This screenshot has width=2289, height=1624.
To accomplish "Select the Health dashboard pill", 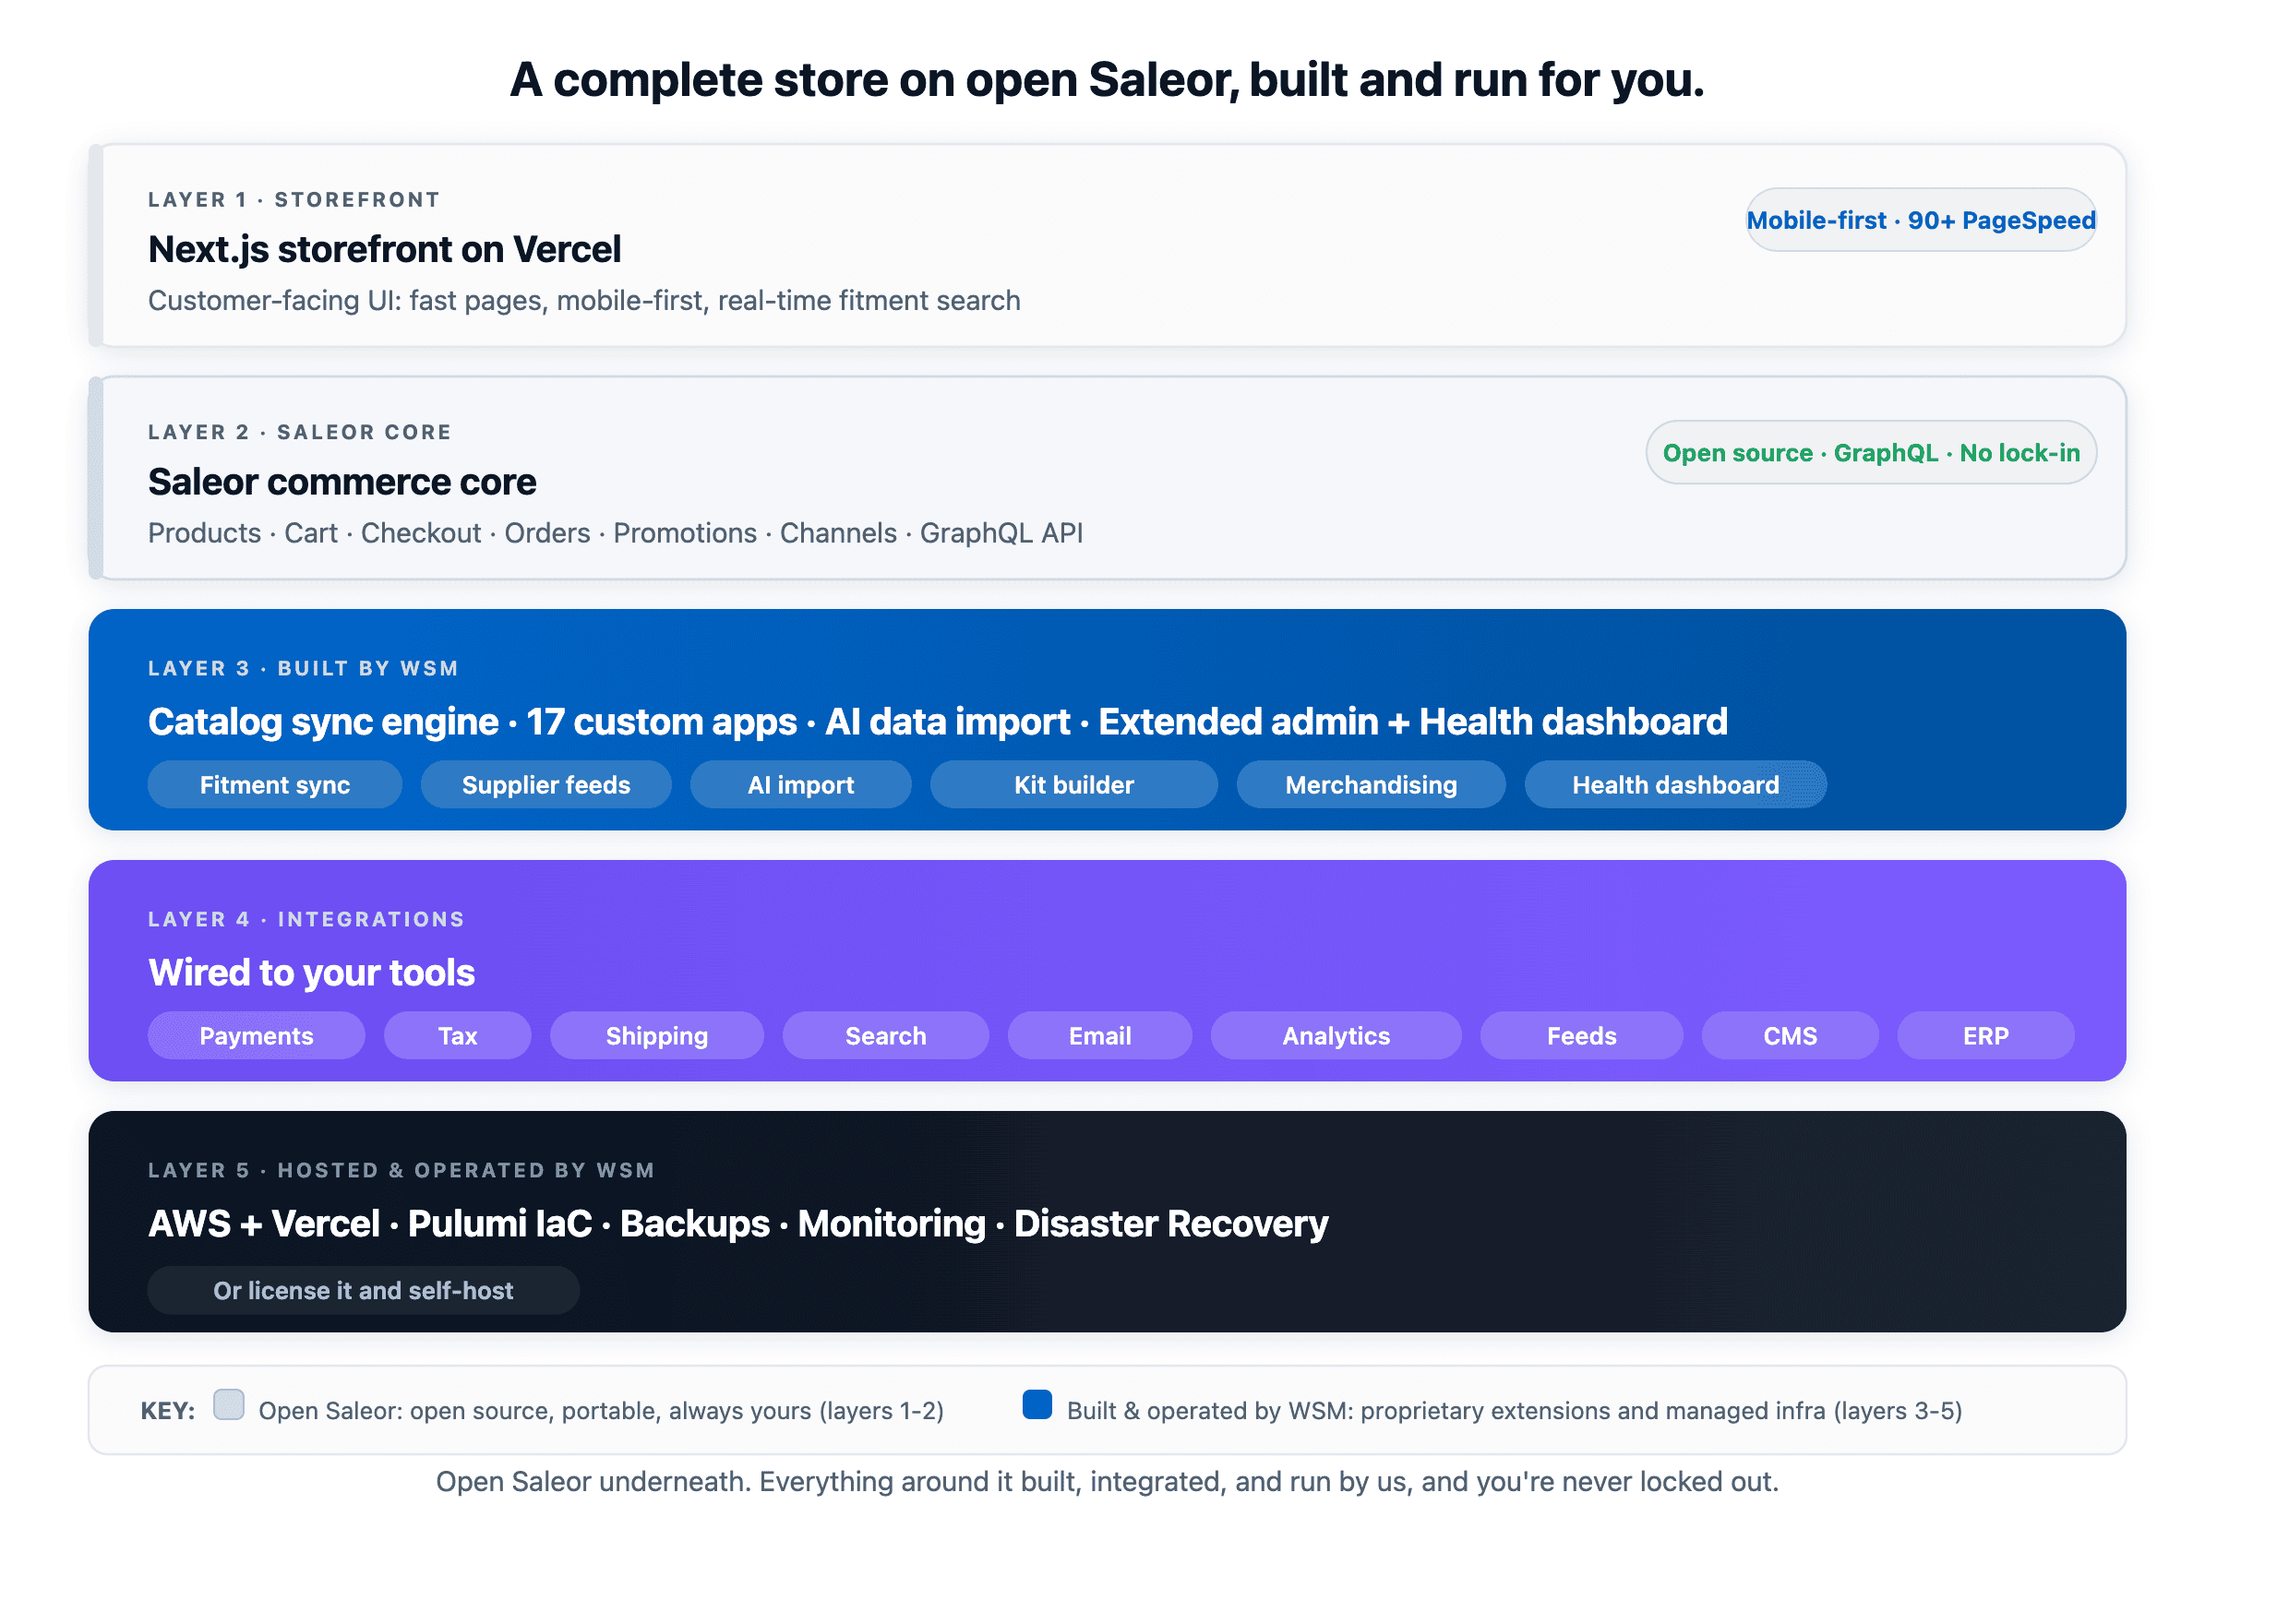I will (1675, 785).
